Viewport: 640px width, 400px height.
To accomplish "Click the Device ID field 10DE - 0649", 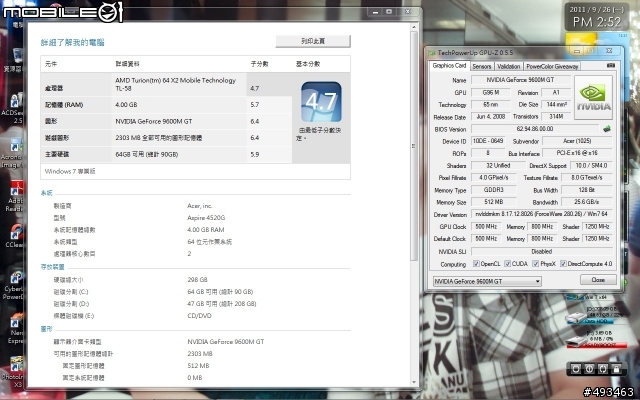I will tap(488, 141).
